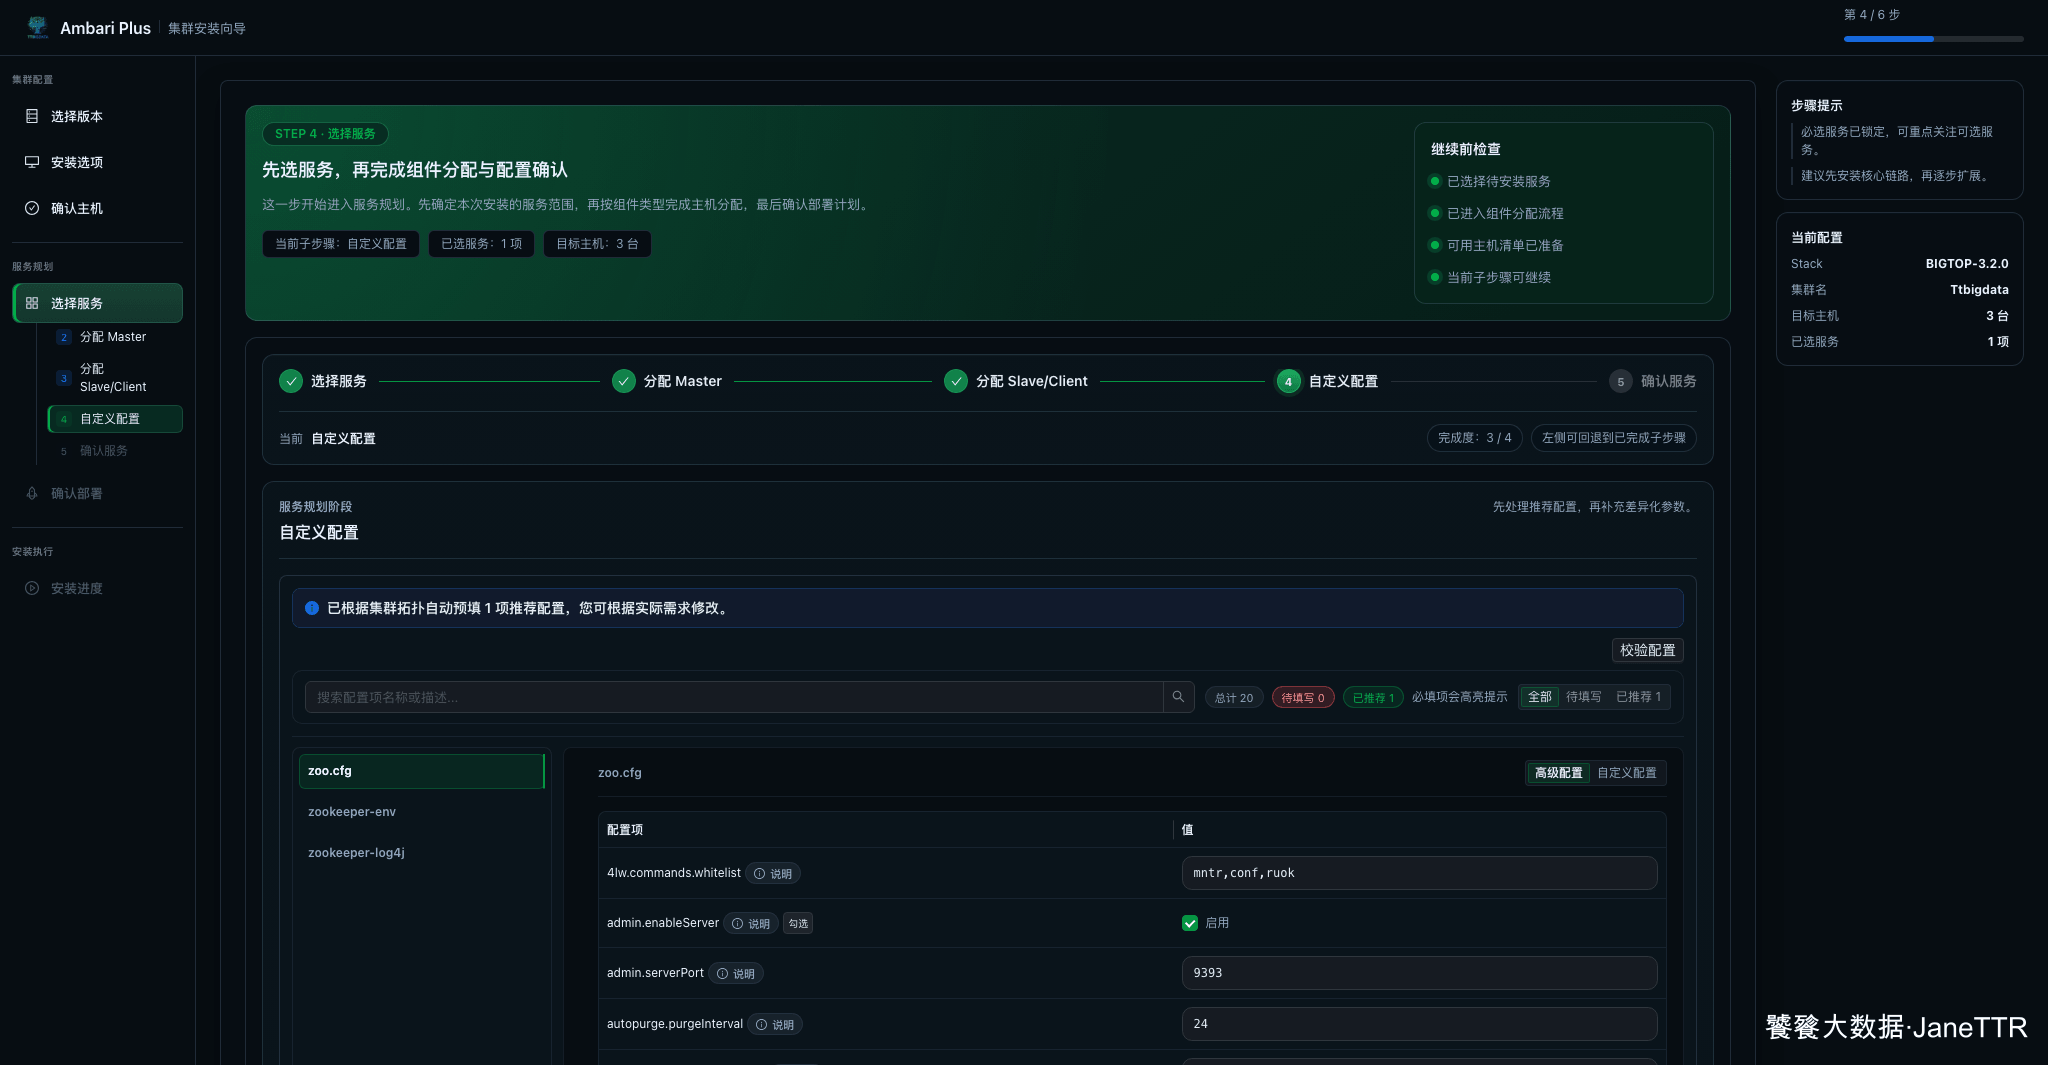The width and height of the screenshot is (2048, 1065).
Task: Click the BIGTOP-3.2.0 stack value
Action: [1967, 264]
